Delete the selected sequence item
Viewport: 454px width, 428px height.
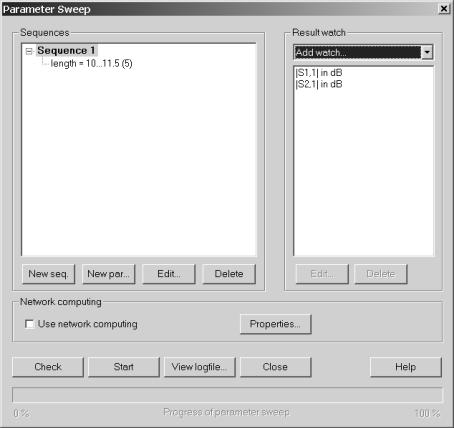coord(229,274)
